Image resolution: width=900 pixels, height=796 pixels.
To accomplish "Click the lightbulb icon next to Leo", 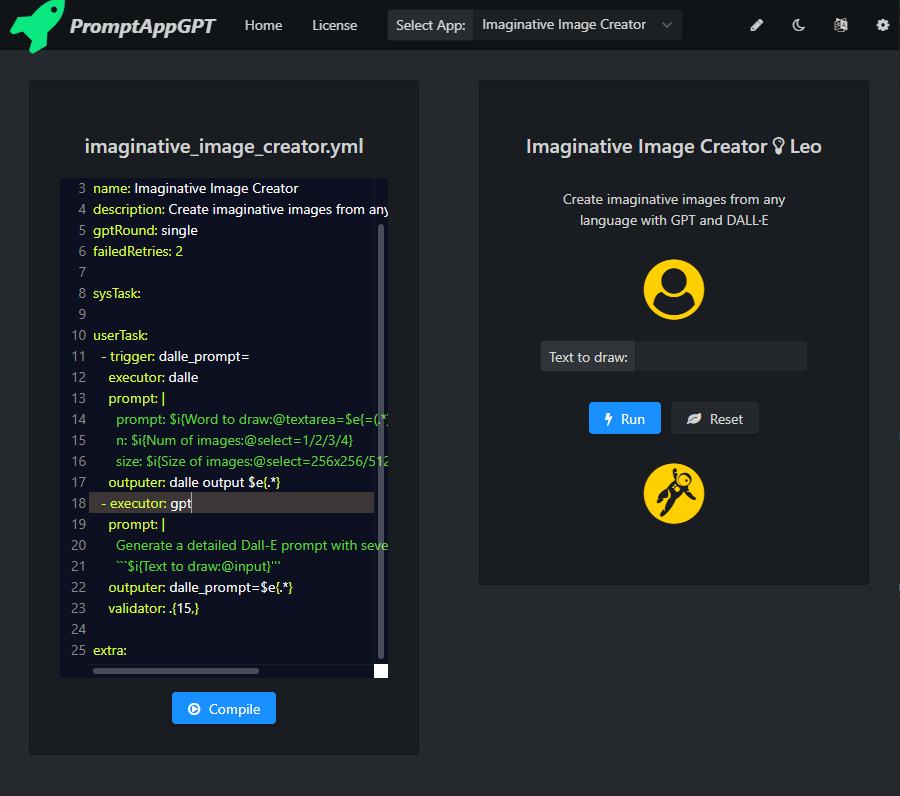I will (778, 146).
